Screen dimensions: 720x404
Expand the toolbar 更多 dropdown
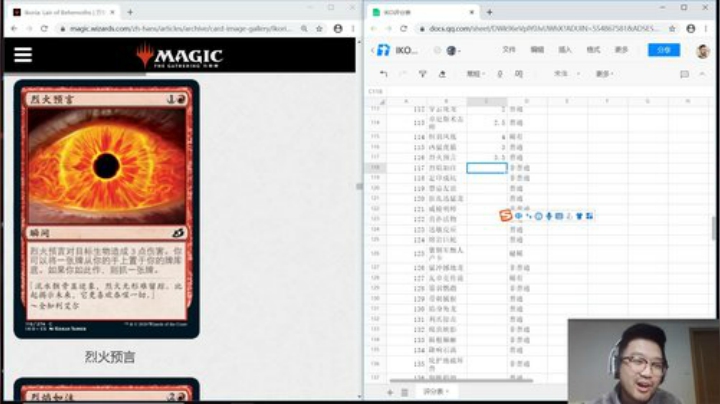coord(604,73)
